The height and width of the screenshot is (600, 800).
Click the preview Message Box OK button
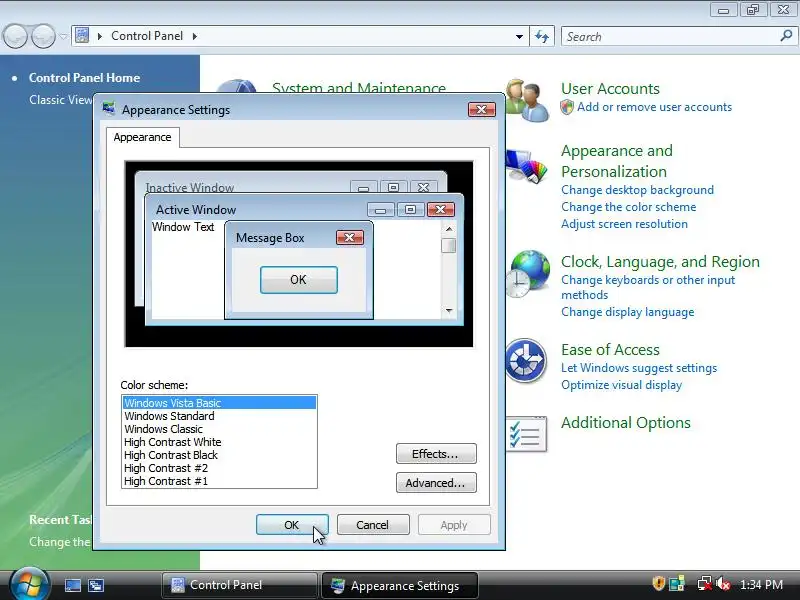(x=298, y=280)
